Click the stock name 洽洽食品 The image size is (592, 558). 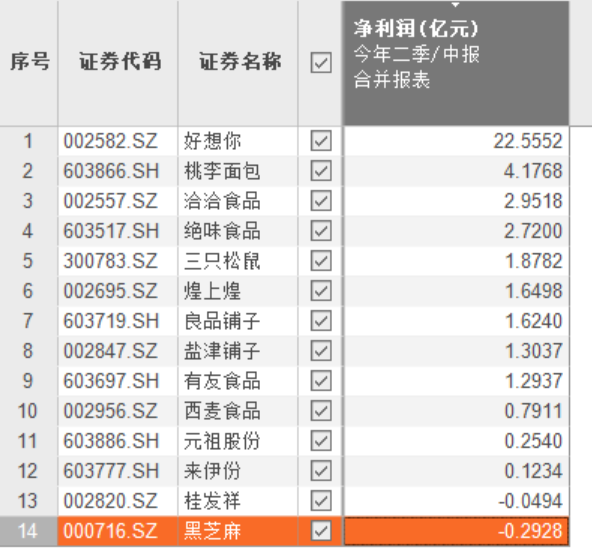point(222,201)
